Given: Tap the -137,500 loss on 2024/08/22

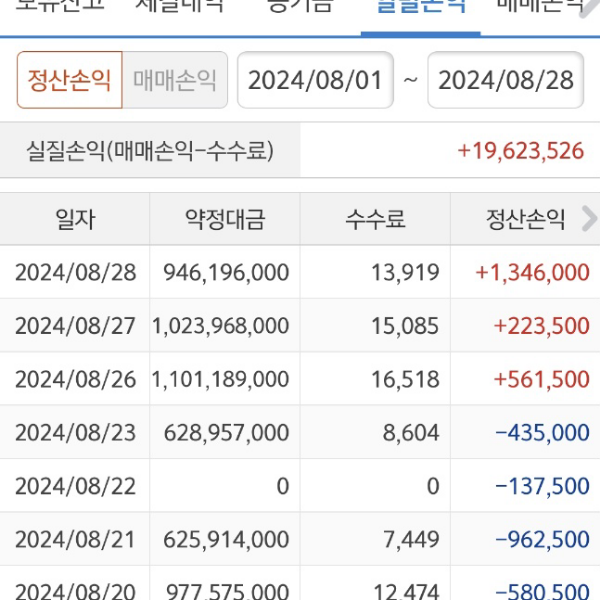Looking at the screenshot, I should (x=543, y=486).
